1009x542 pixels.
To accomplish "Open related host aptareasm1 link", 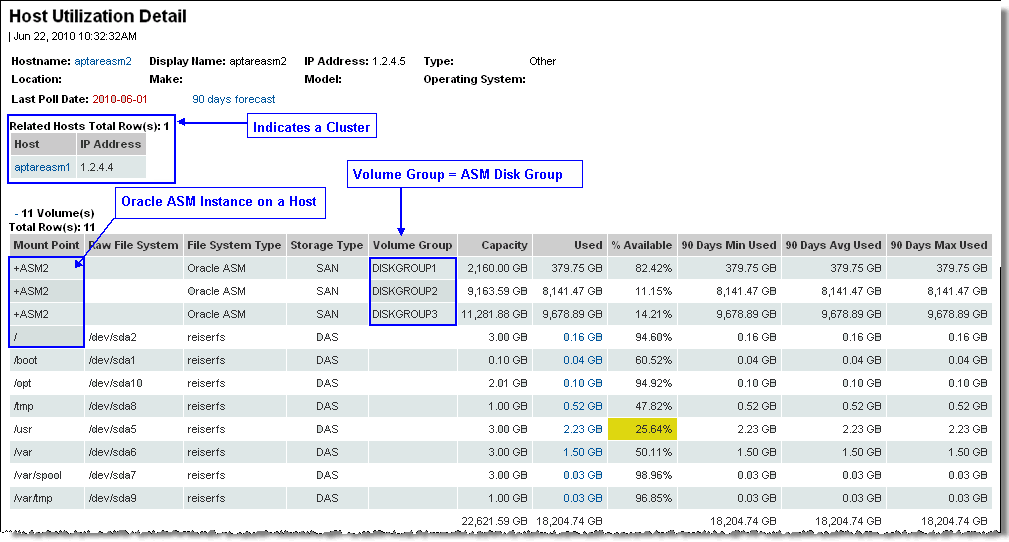I will [x=42, y=167].
